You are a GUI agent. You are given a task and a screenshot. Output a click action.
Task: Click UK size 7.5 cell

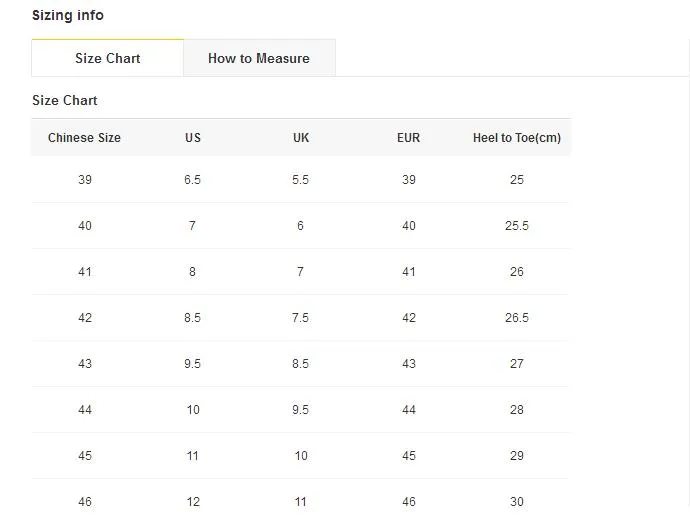coord(301,318)
